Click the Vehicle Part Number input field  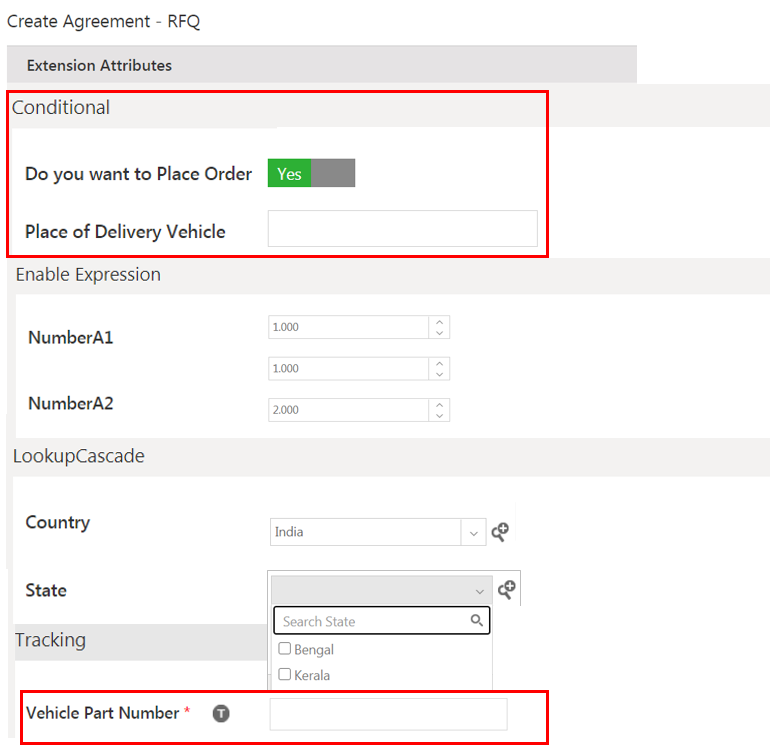click(388, 714)
